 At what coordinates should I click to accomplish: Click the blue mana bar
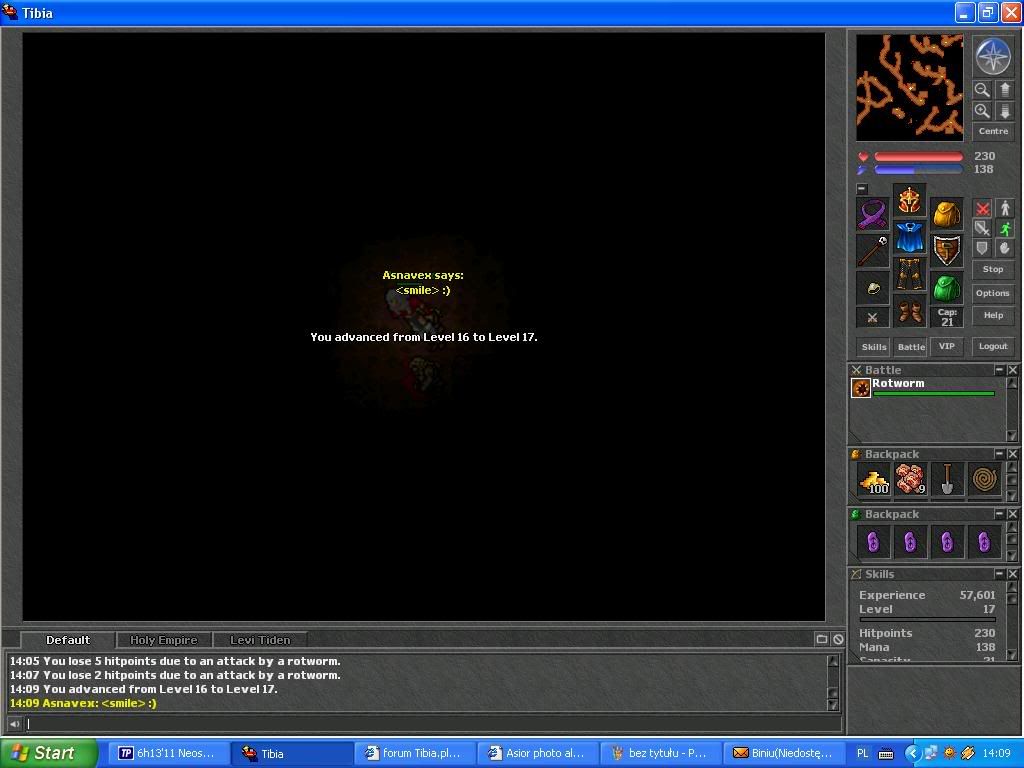coord(918,170)
